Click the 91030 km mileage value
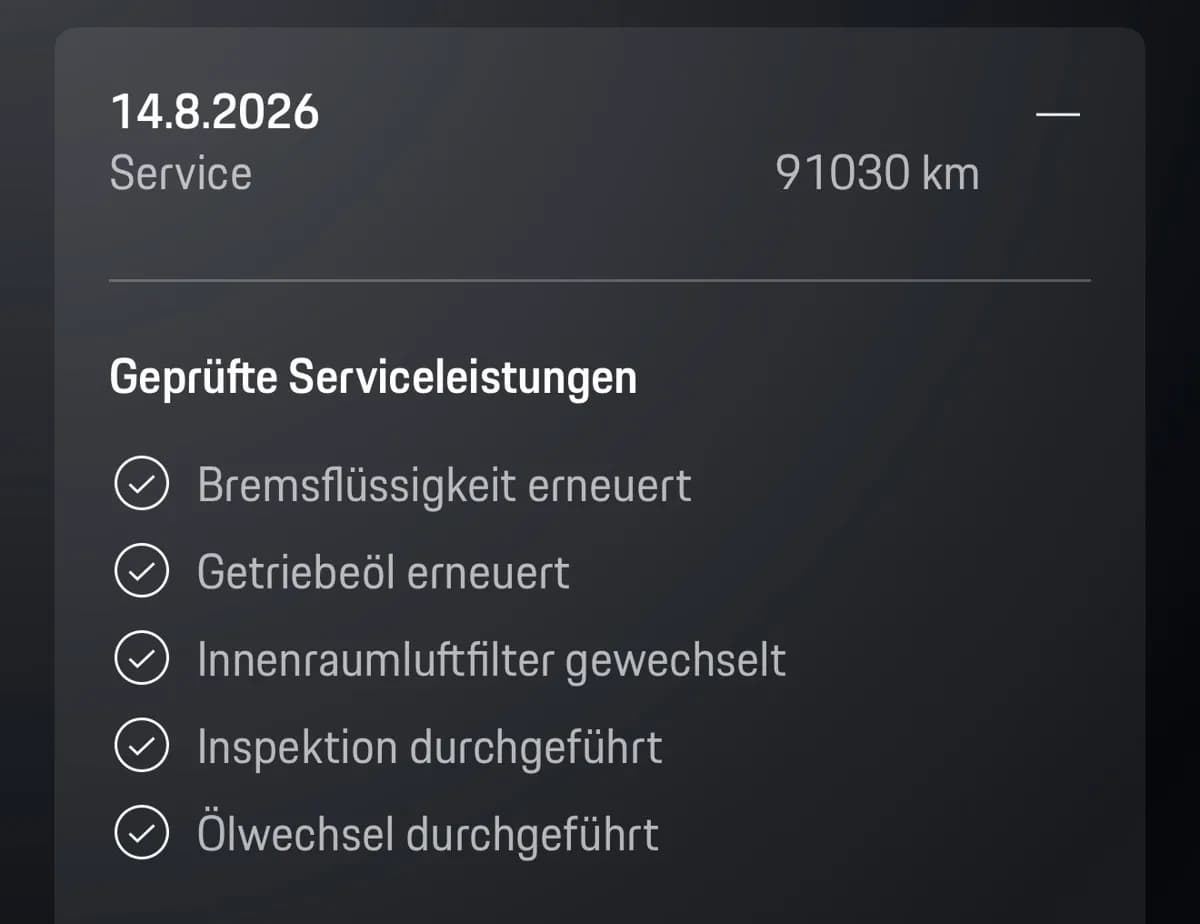Screen dimensions: 1200x924 (877, 173)
